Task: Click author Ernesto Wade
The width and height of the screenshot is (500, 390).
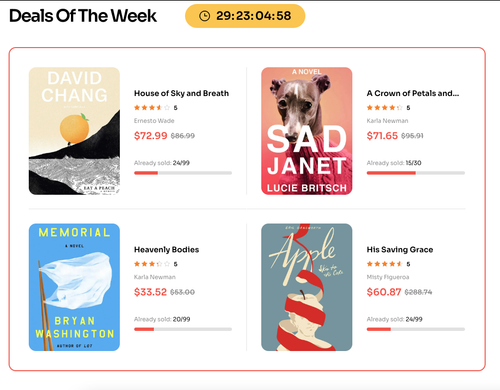Action: click(x=154, y=121)
